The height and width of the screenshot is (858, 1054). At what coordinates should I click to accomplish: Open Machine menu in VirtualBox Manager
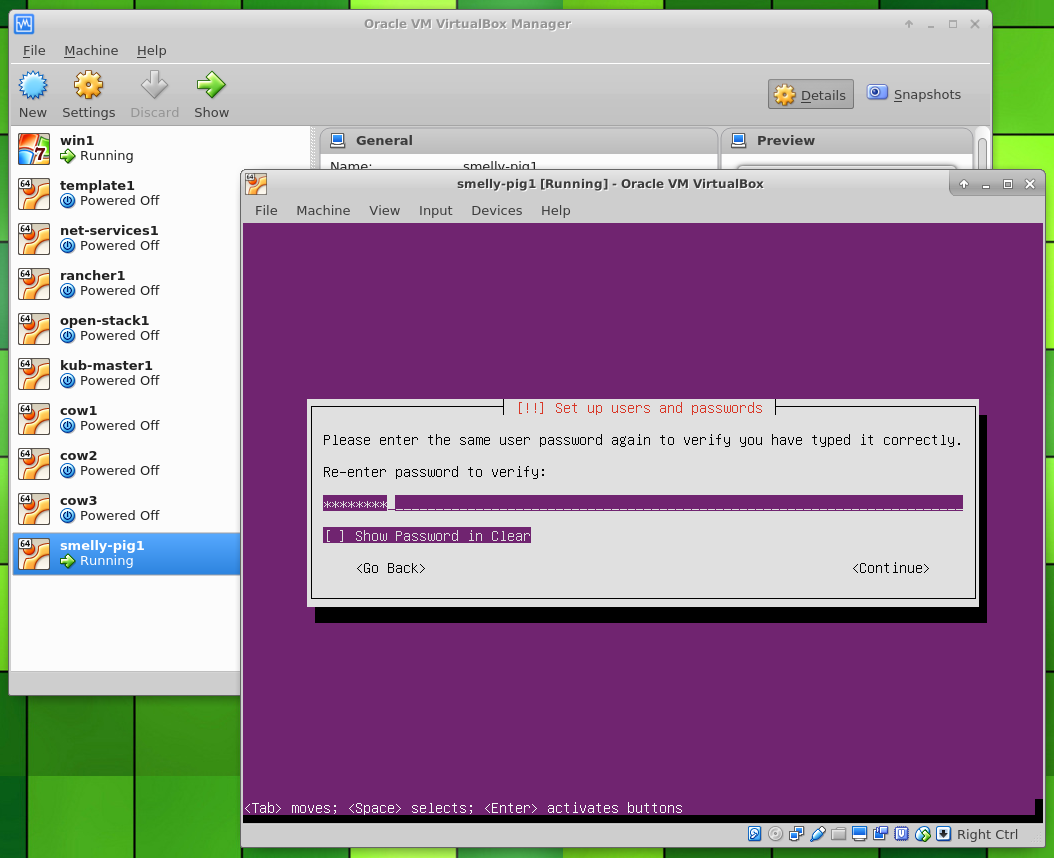(91, 50)
